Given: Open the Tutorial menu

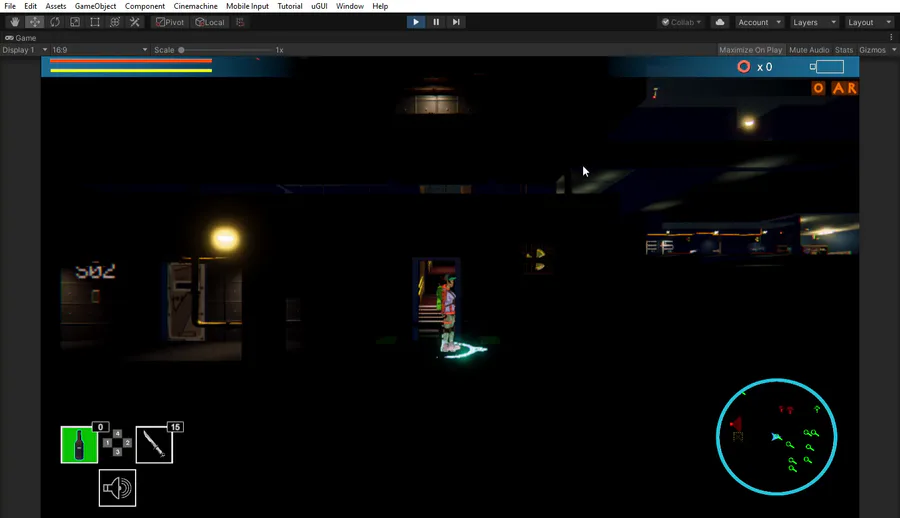Looking at the screenshot, I should tap(290, 6).
